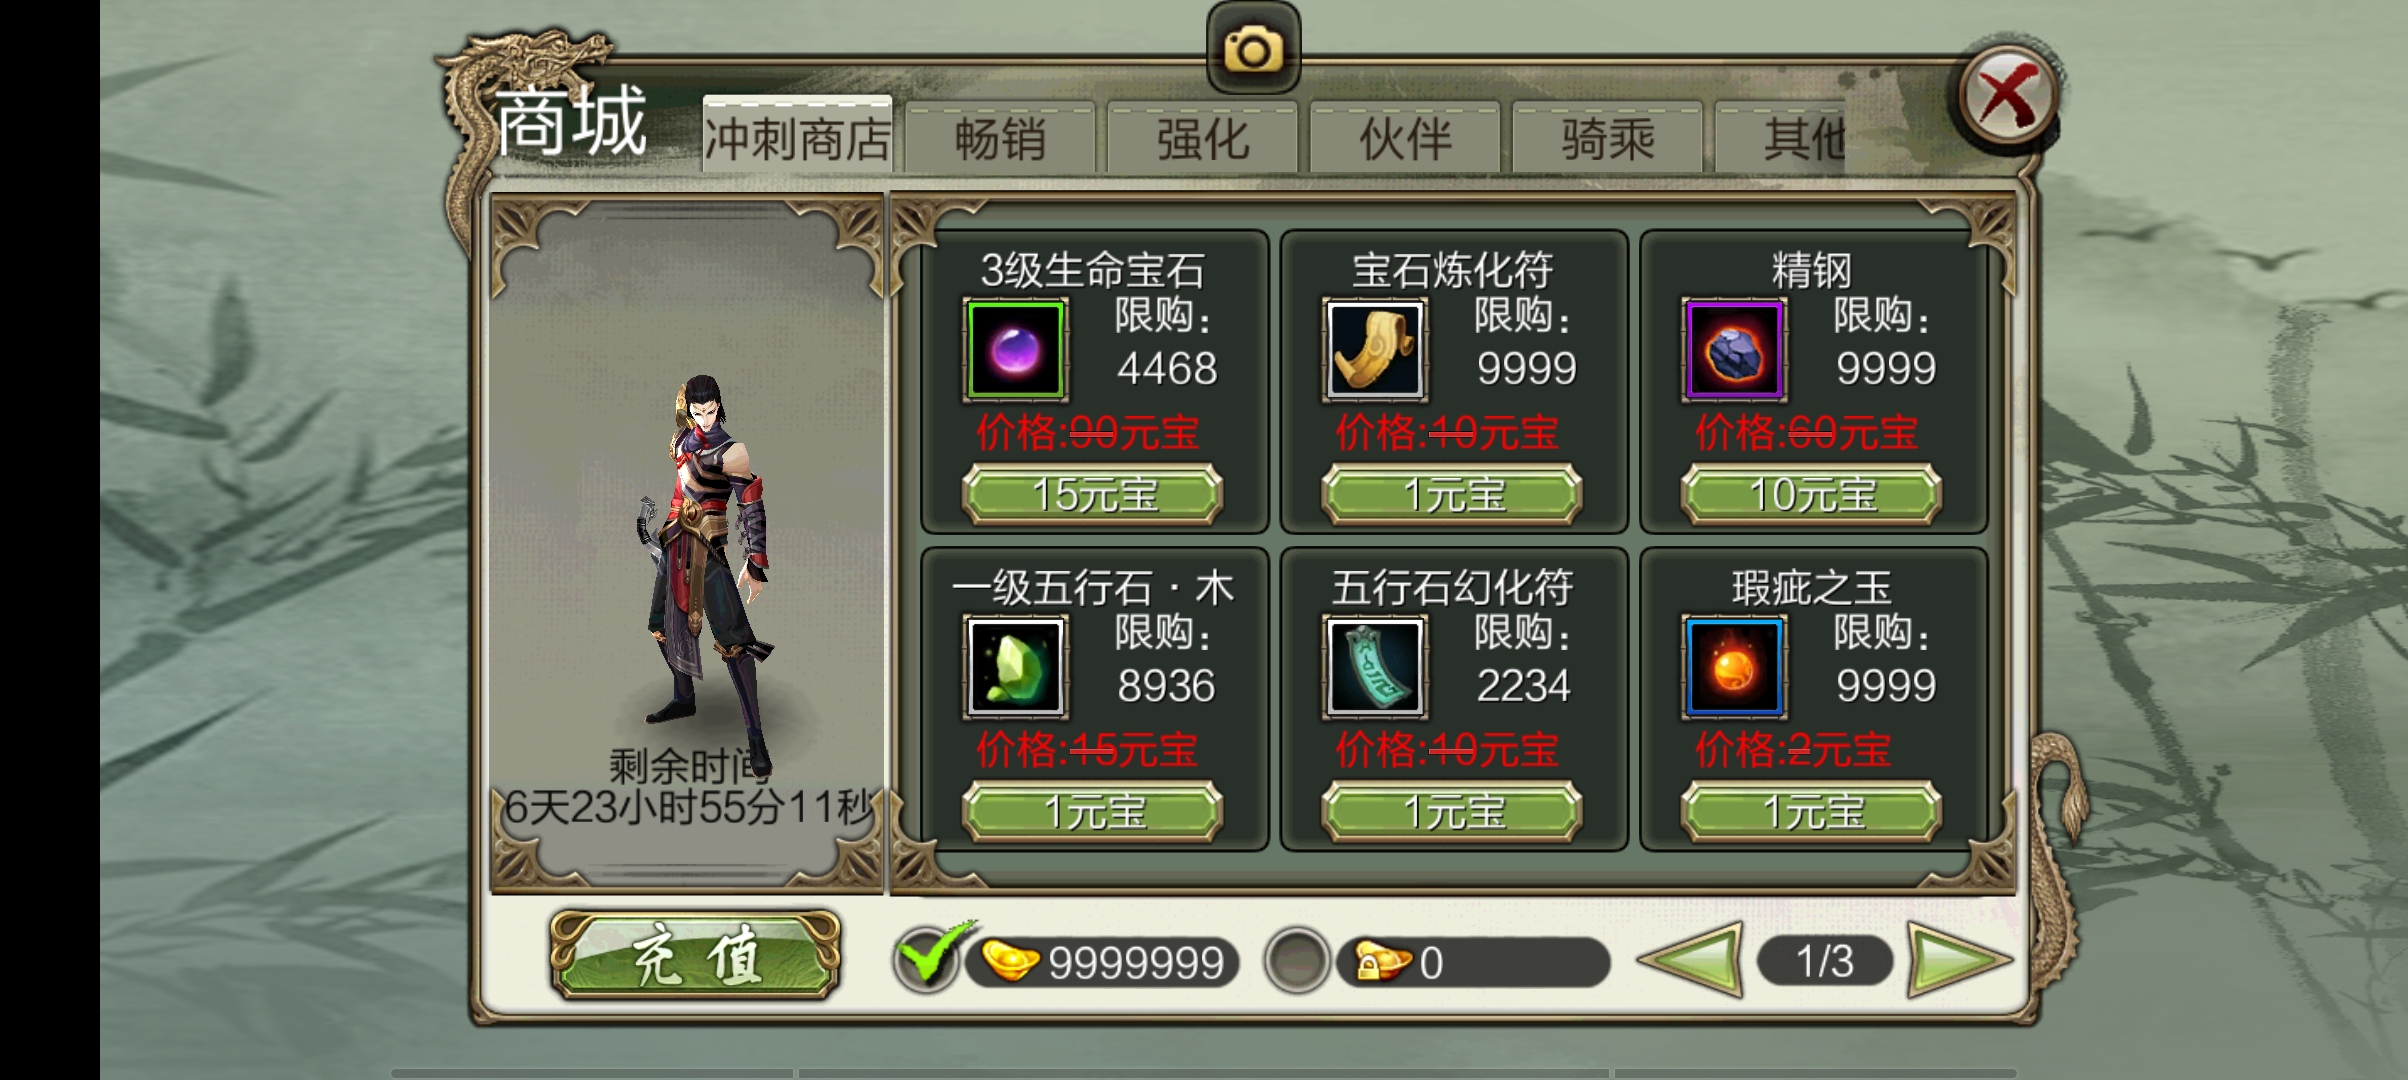Go to next shop page arrow

tap(1958, 961)
